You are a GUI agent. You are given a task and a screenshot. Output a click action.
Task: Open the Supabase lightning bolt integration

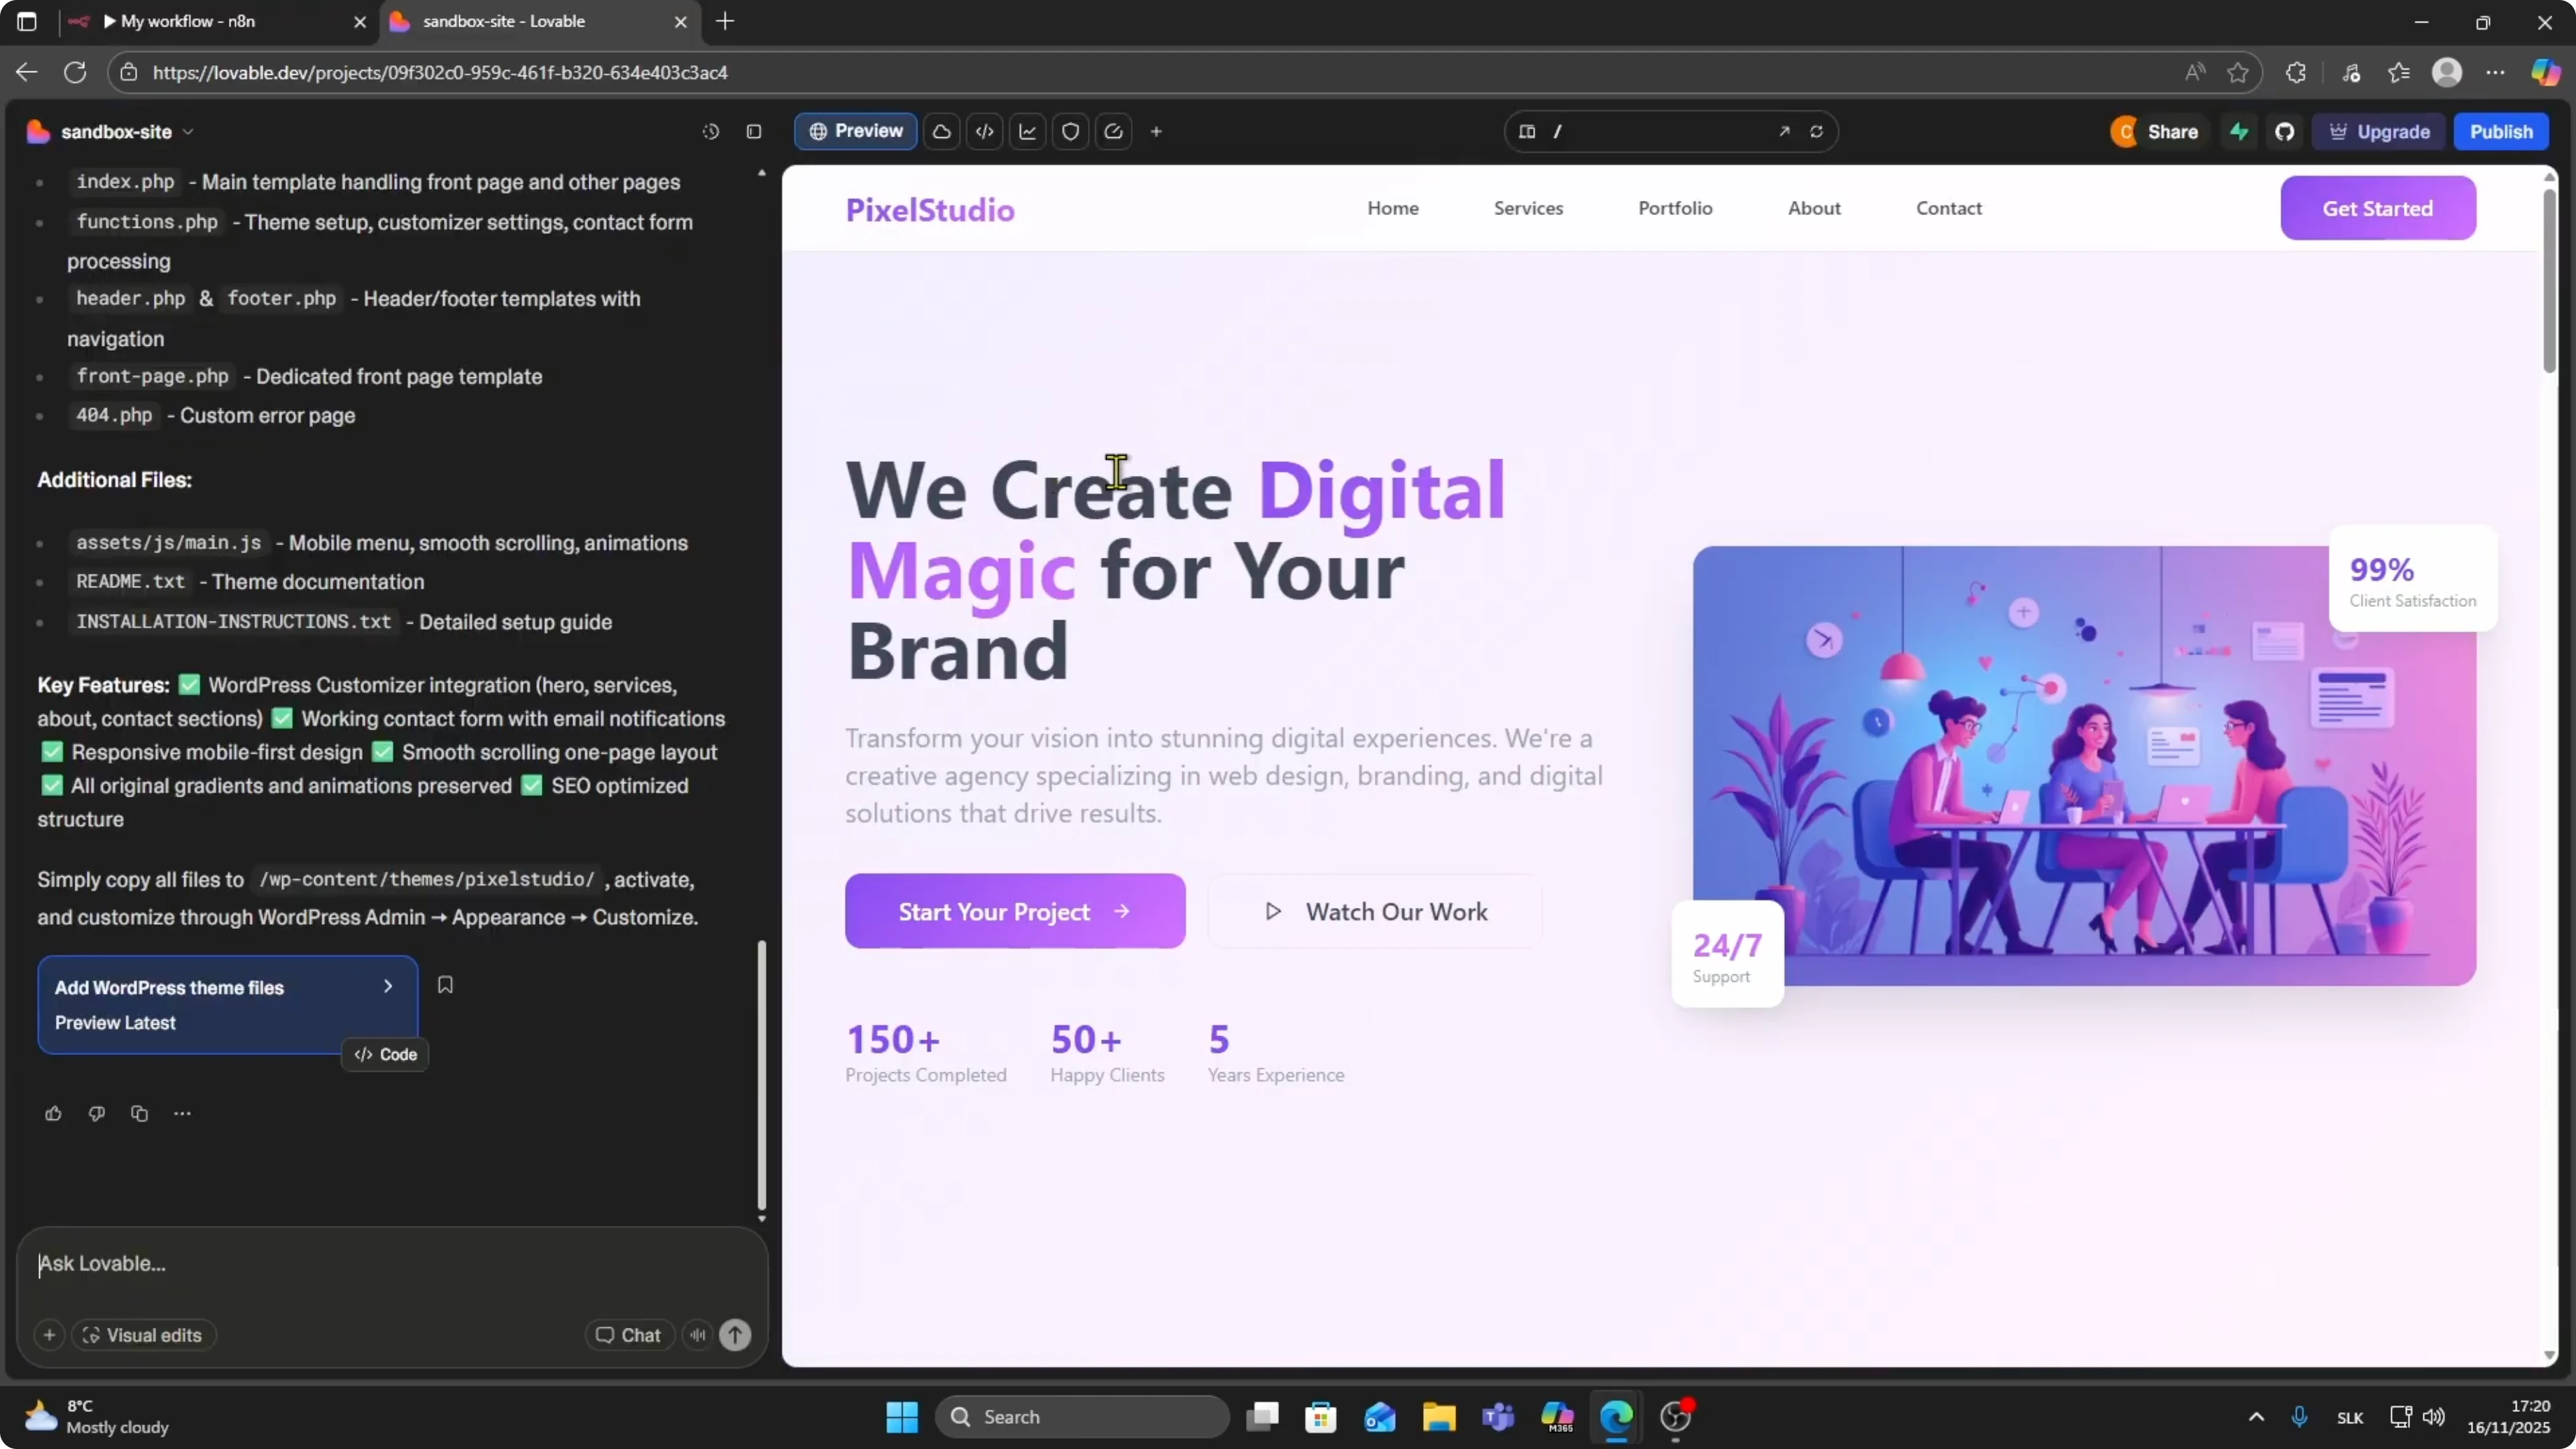pos(2239,132)
